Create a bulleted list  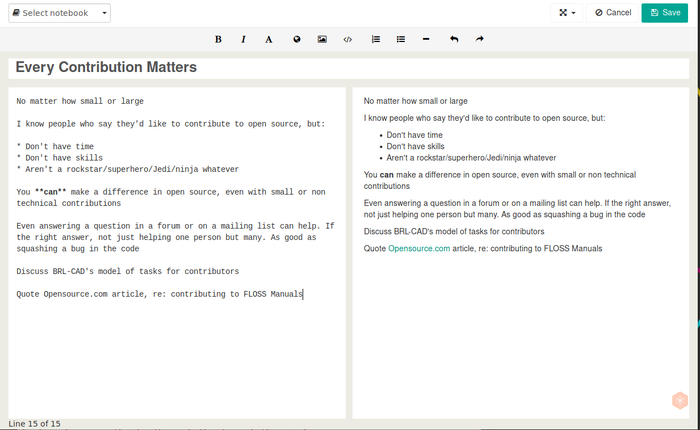400,39
